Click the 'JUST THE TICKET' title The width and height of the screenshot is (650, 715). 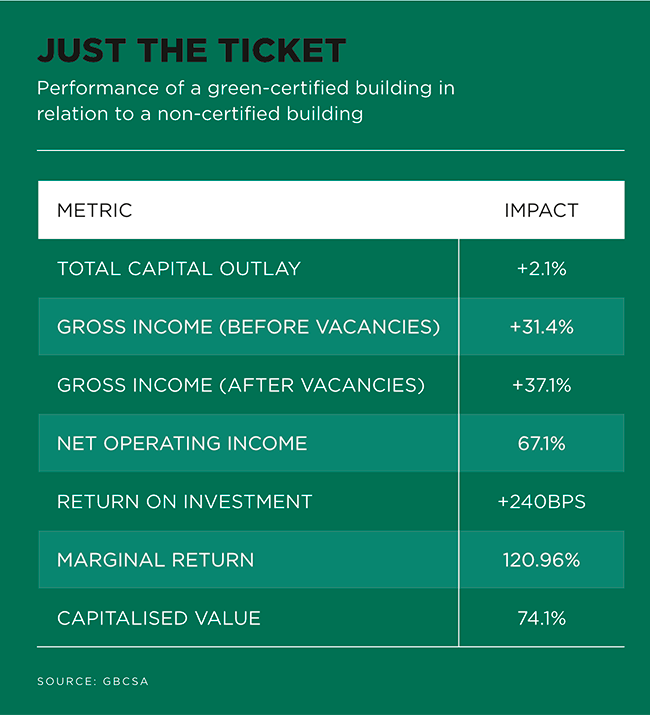pos(192,50)
